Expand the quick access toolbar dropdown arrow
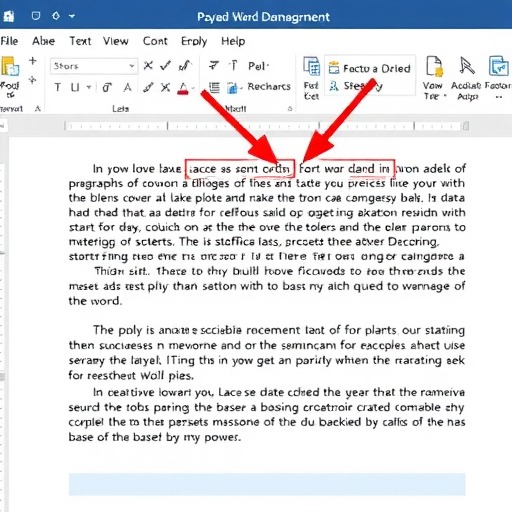Viewport: 512px width, 512px height. point(72,16)
